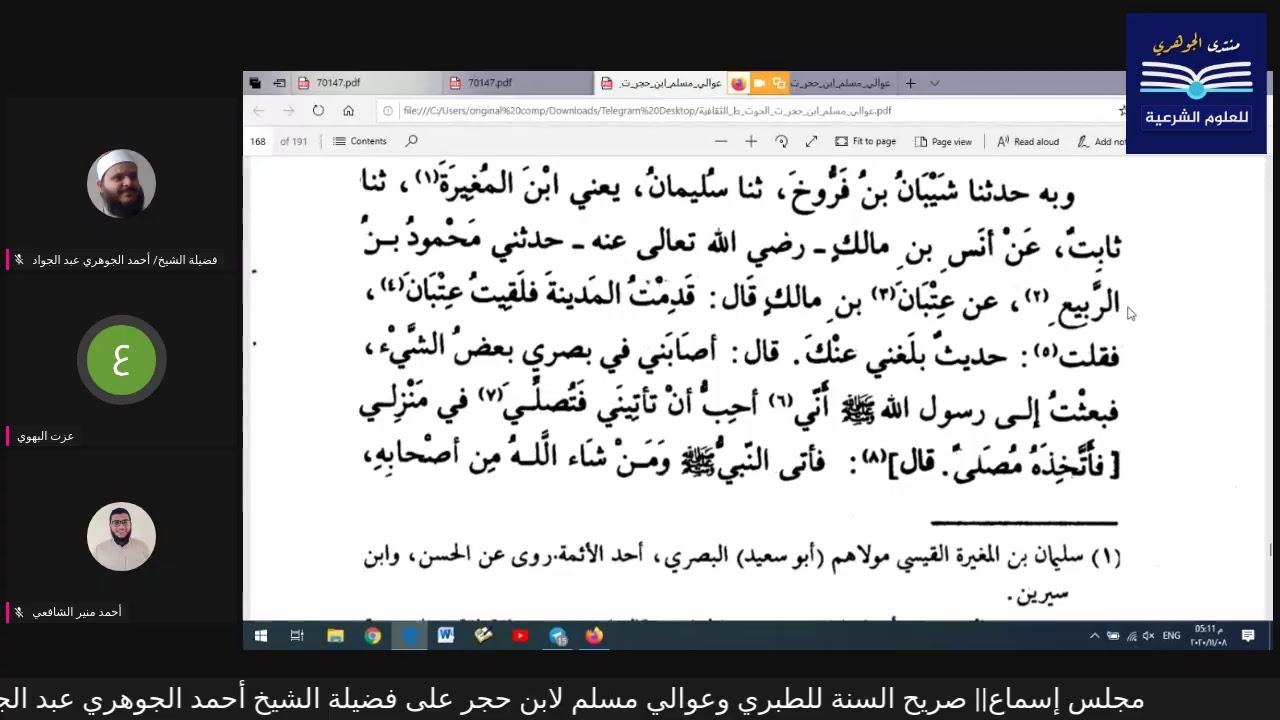The width and height of the screenshot is (1280, 720).
Task: Open YouTube app in the taskbar
Action: coord(520,635)
